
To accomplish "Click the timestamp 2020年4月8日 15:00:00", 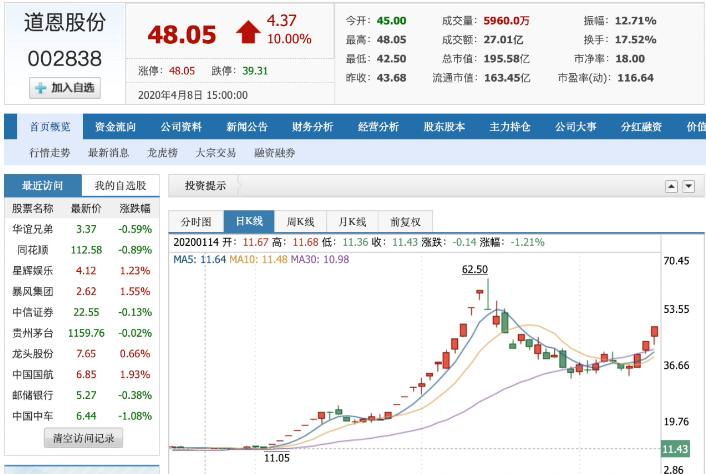I will coord(193,95).
